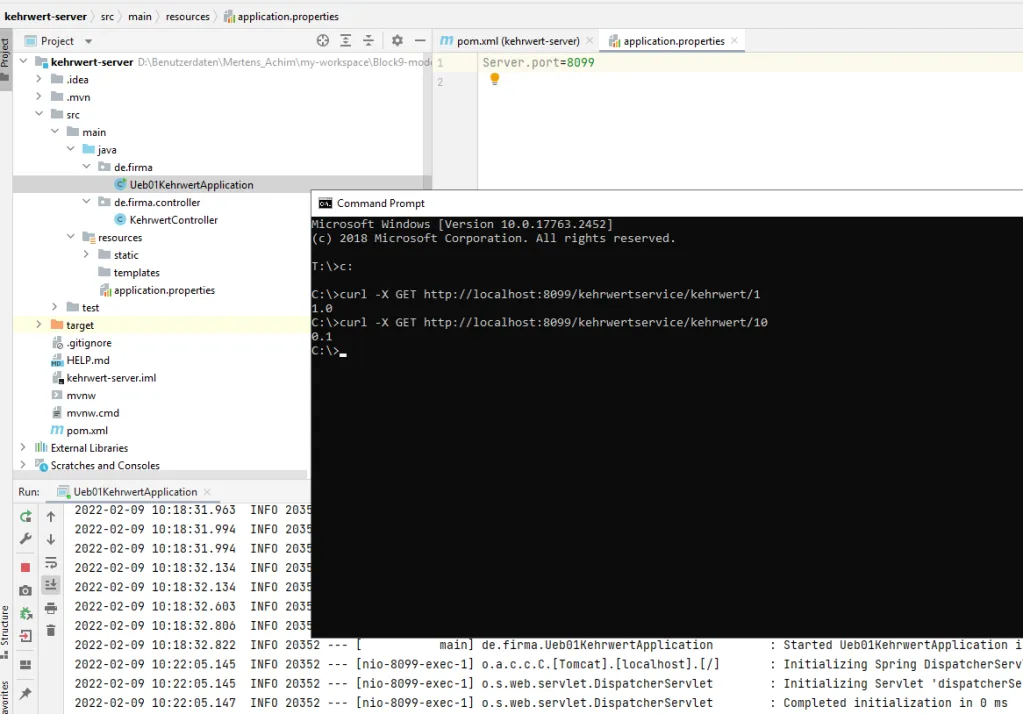Click the Command Prompt window icon
The height and width of the screenshot is (714, 1023).
pos(325,204)
